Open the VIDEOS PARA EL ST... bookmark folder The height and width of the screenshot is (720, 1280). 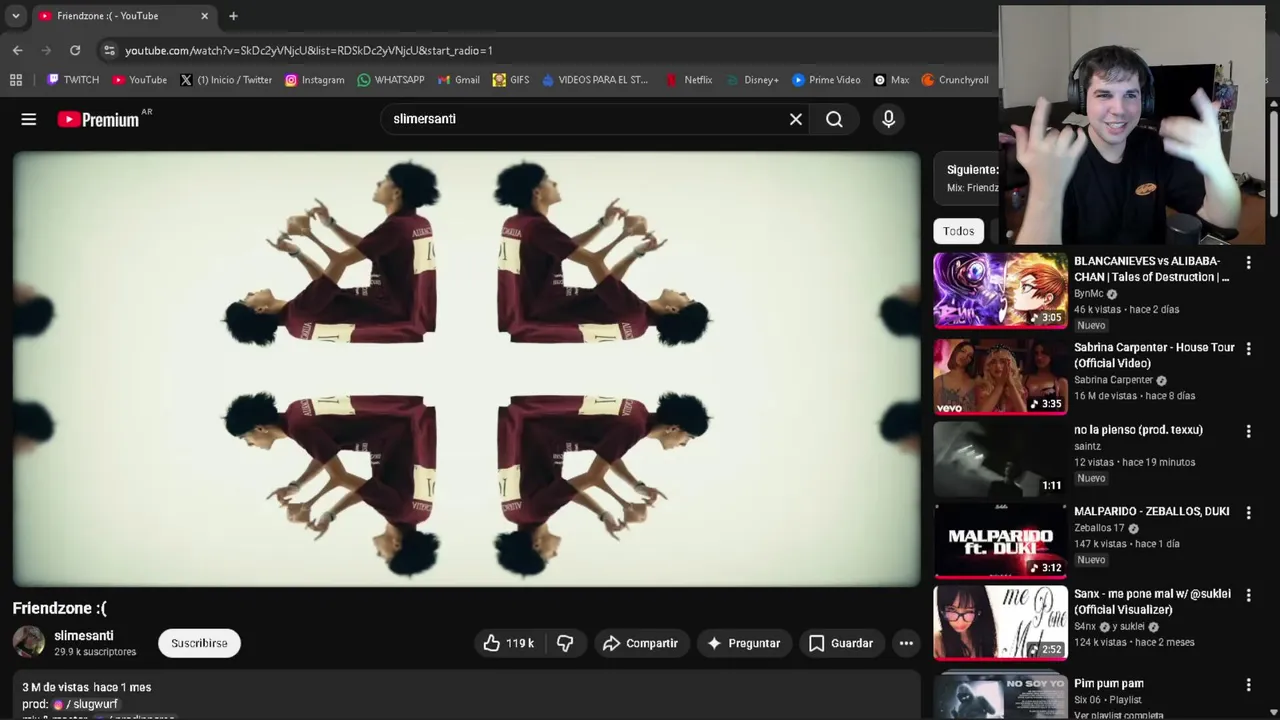click(x=595, y=80)
